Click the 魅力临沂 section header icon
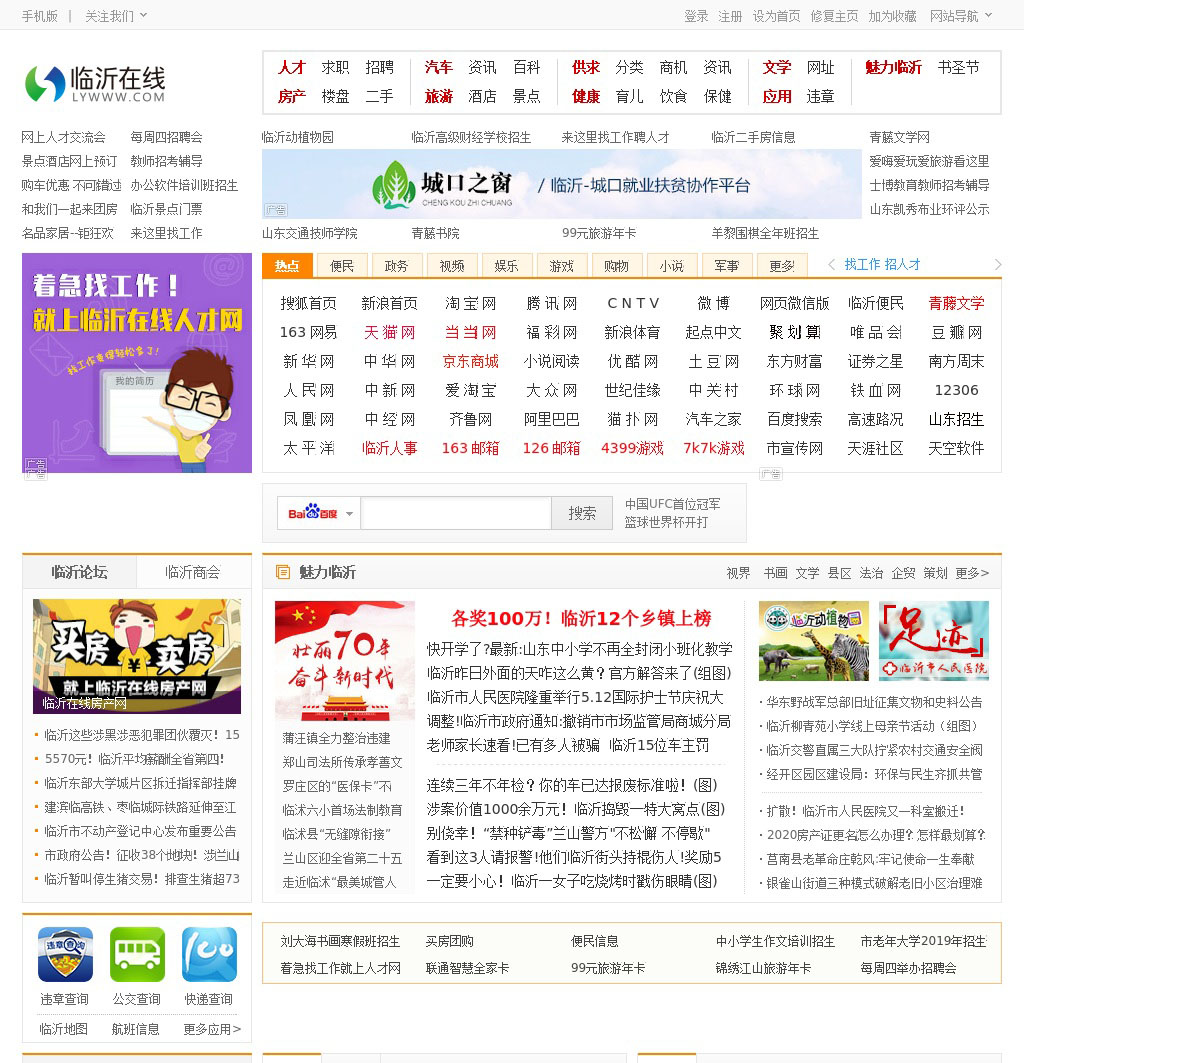 pyautogui.click(x=283, y=572)
